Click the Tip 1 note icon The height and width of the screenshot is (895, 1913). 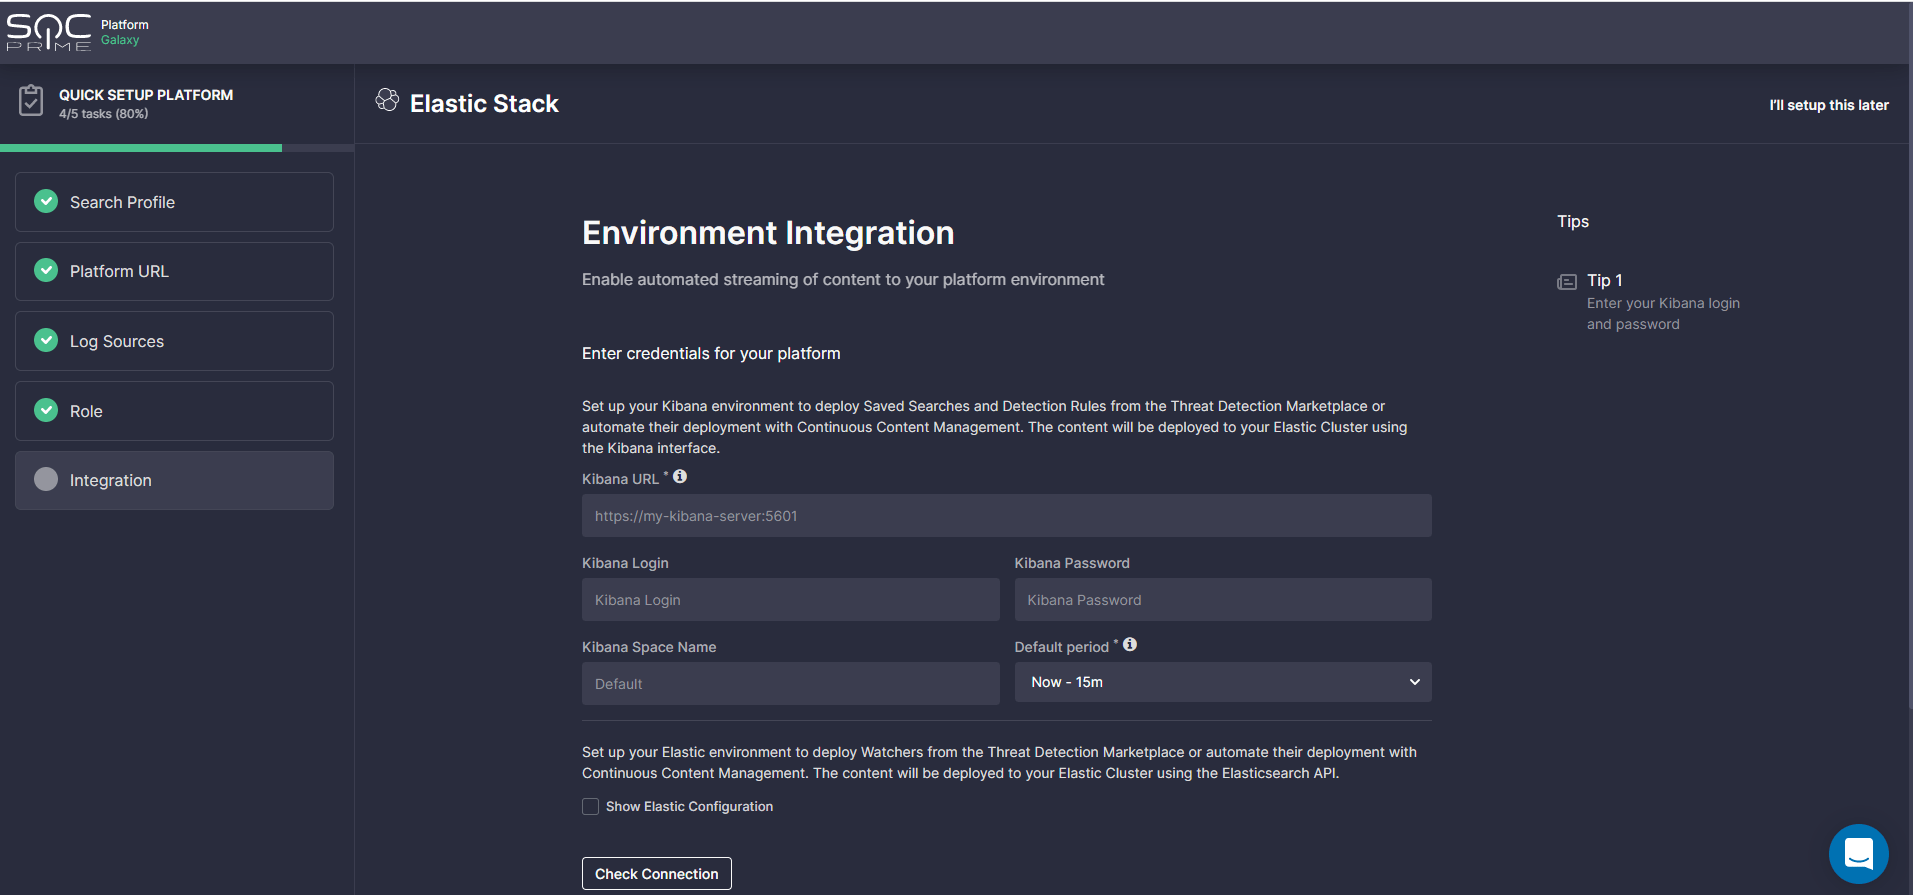click(1567, 282)
